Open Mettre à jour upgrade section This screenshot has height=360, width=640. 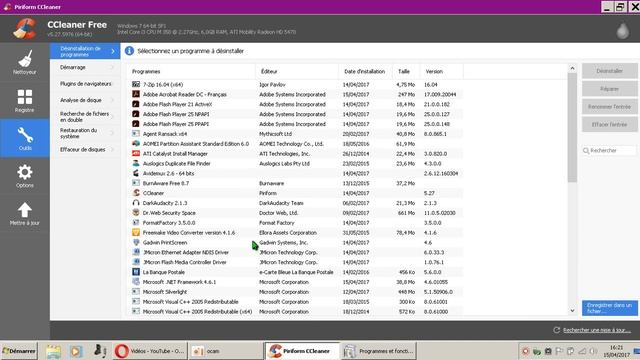point(24,214)
